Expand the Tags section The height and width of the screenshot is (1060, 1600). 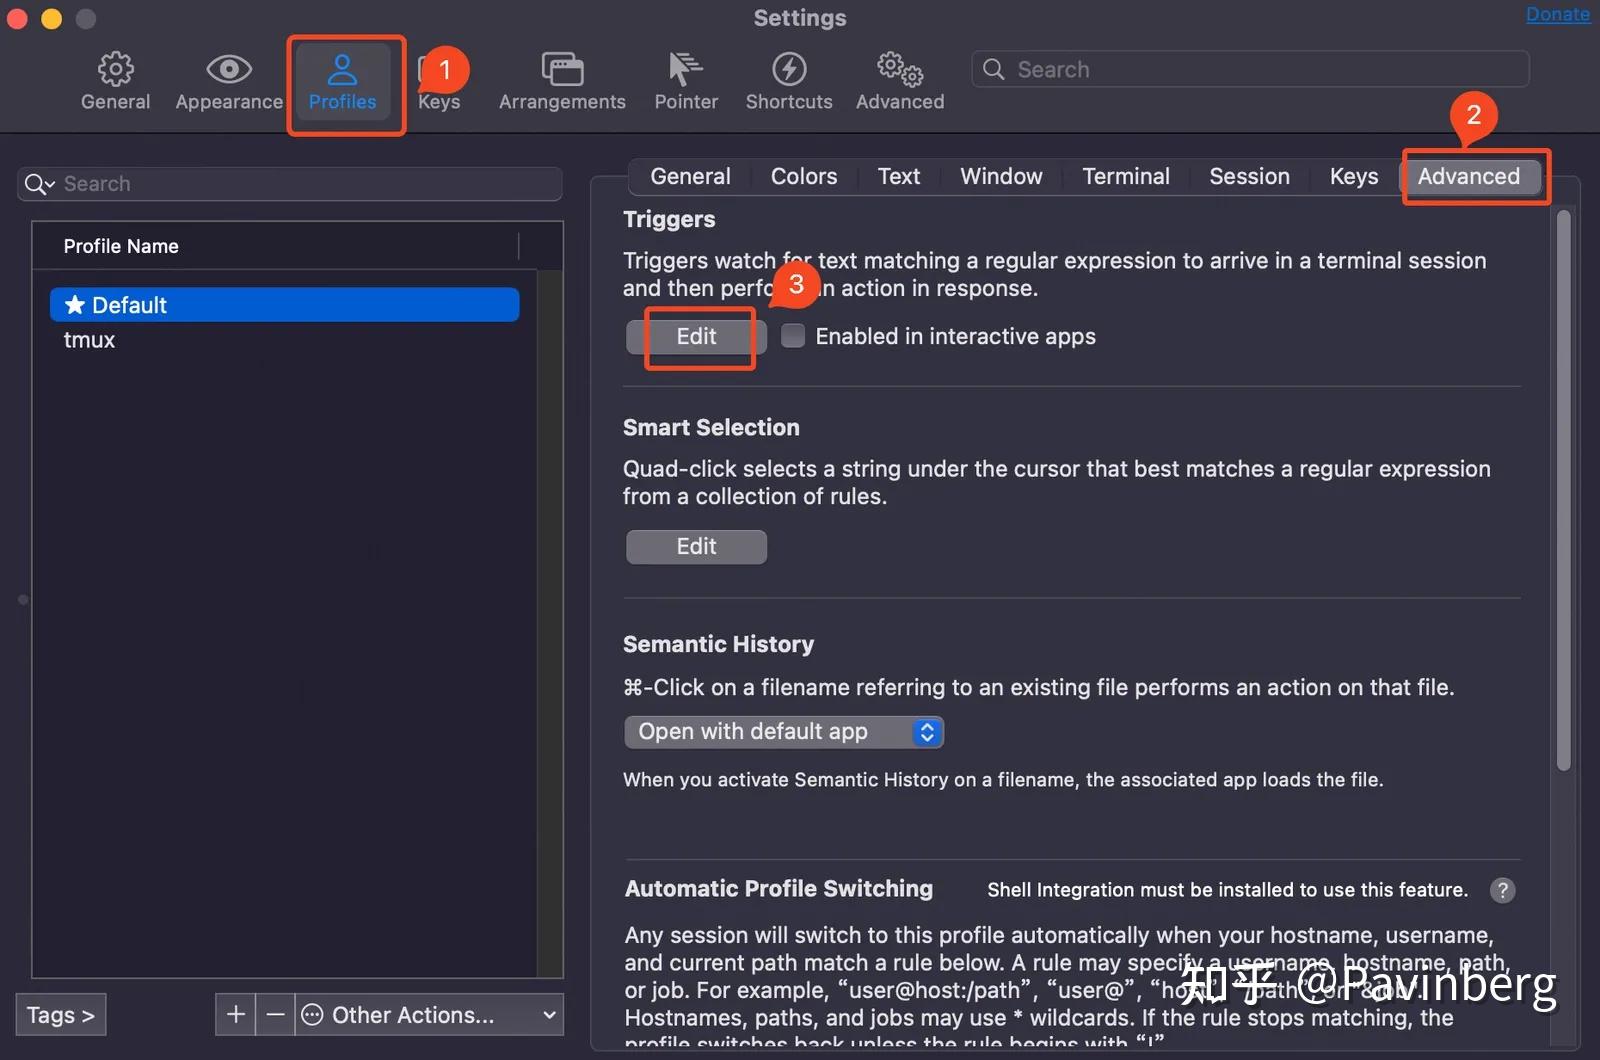[60, 1014]
